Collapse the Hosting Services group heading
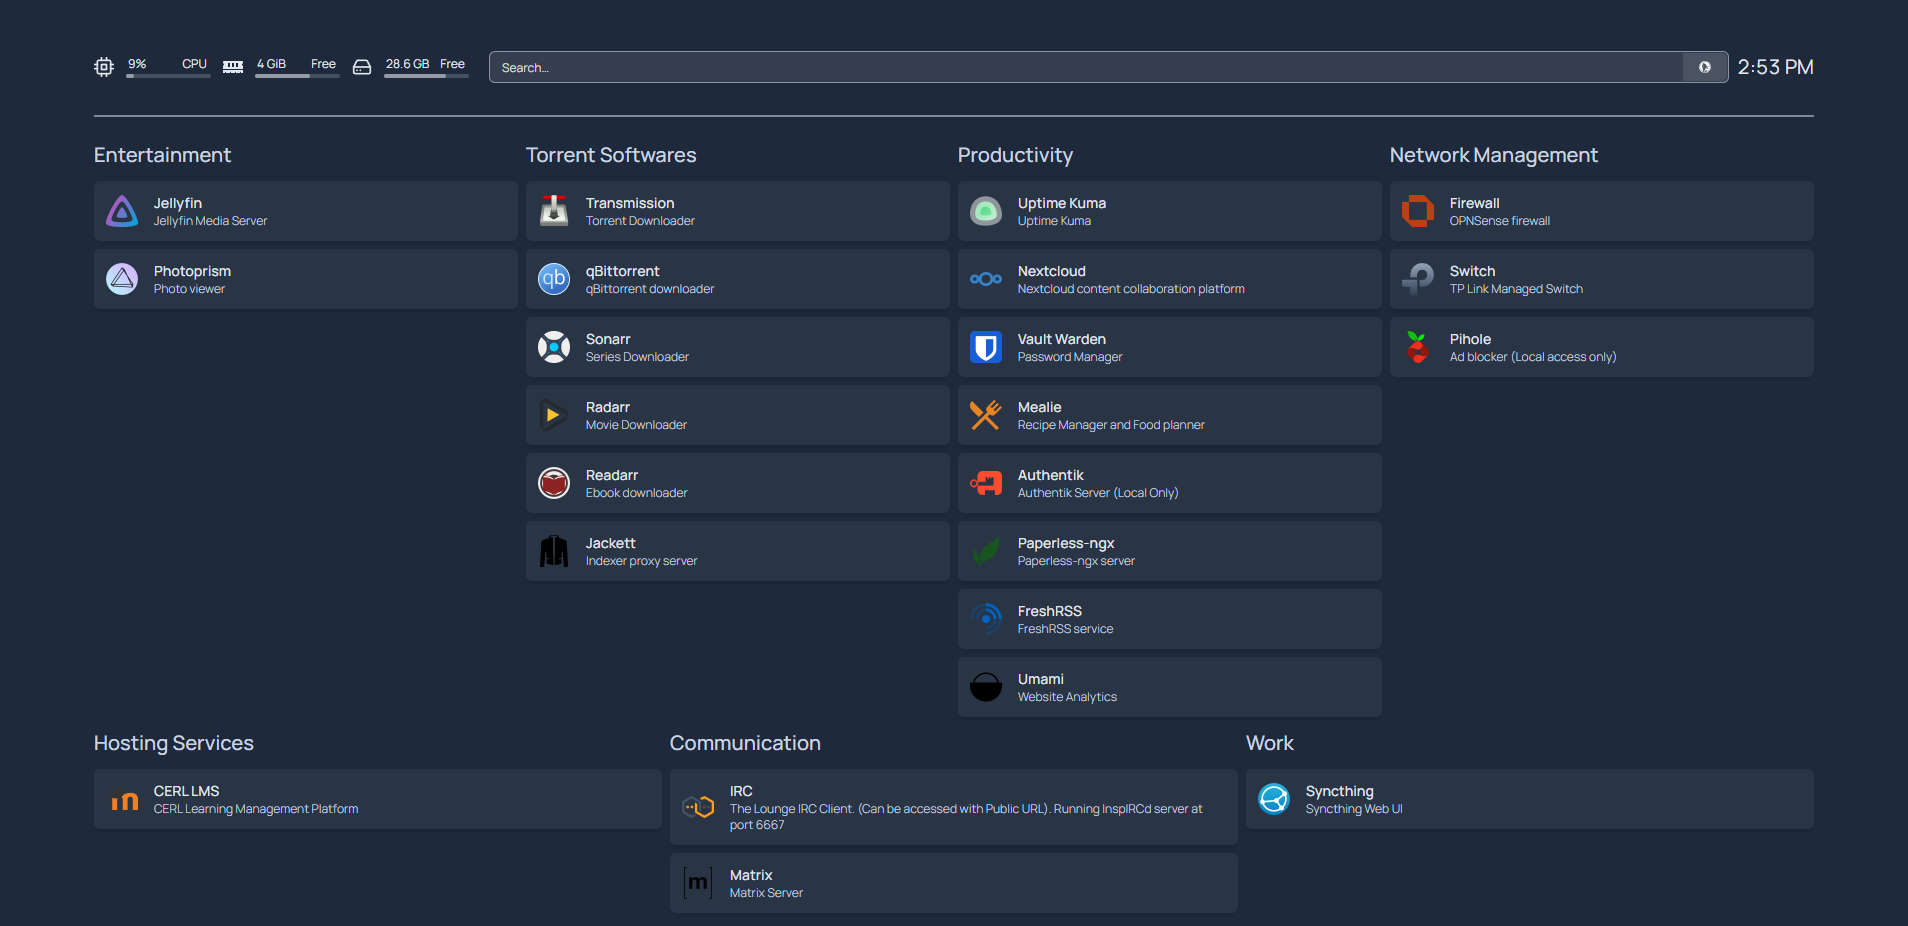 [x=174, y=743]
